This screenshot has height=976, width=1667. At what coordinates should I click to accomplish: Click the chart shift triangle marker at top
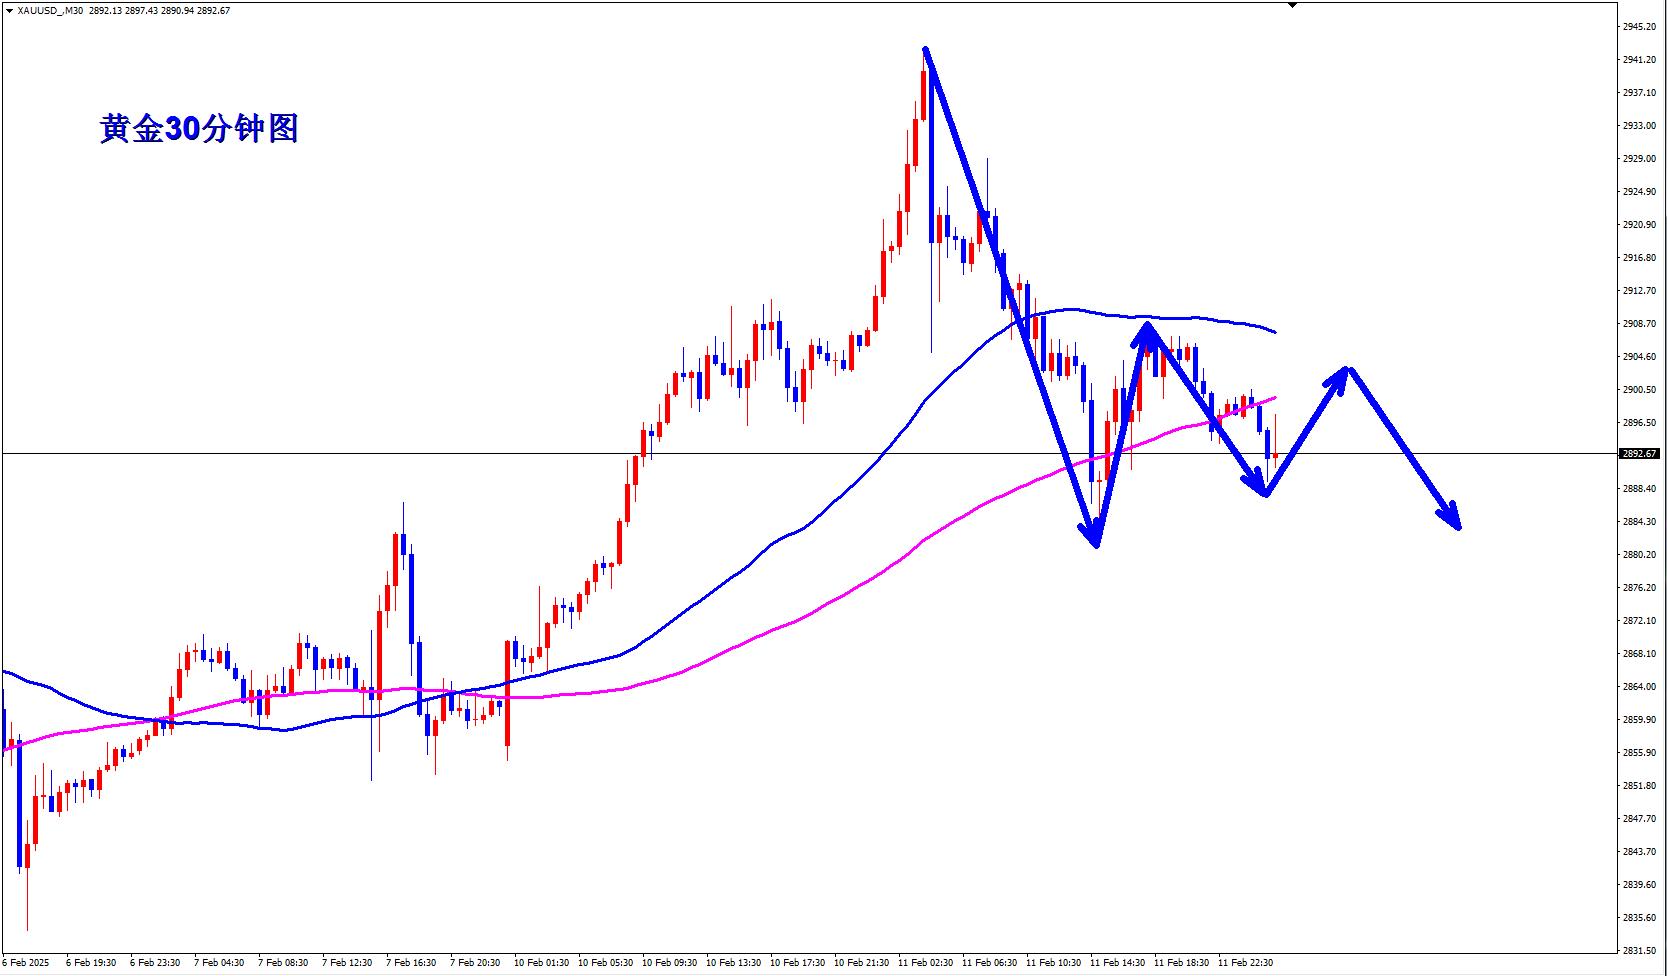pos(1292,5)
